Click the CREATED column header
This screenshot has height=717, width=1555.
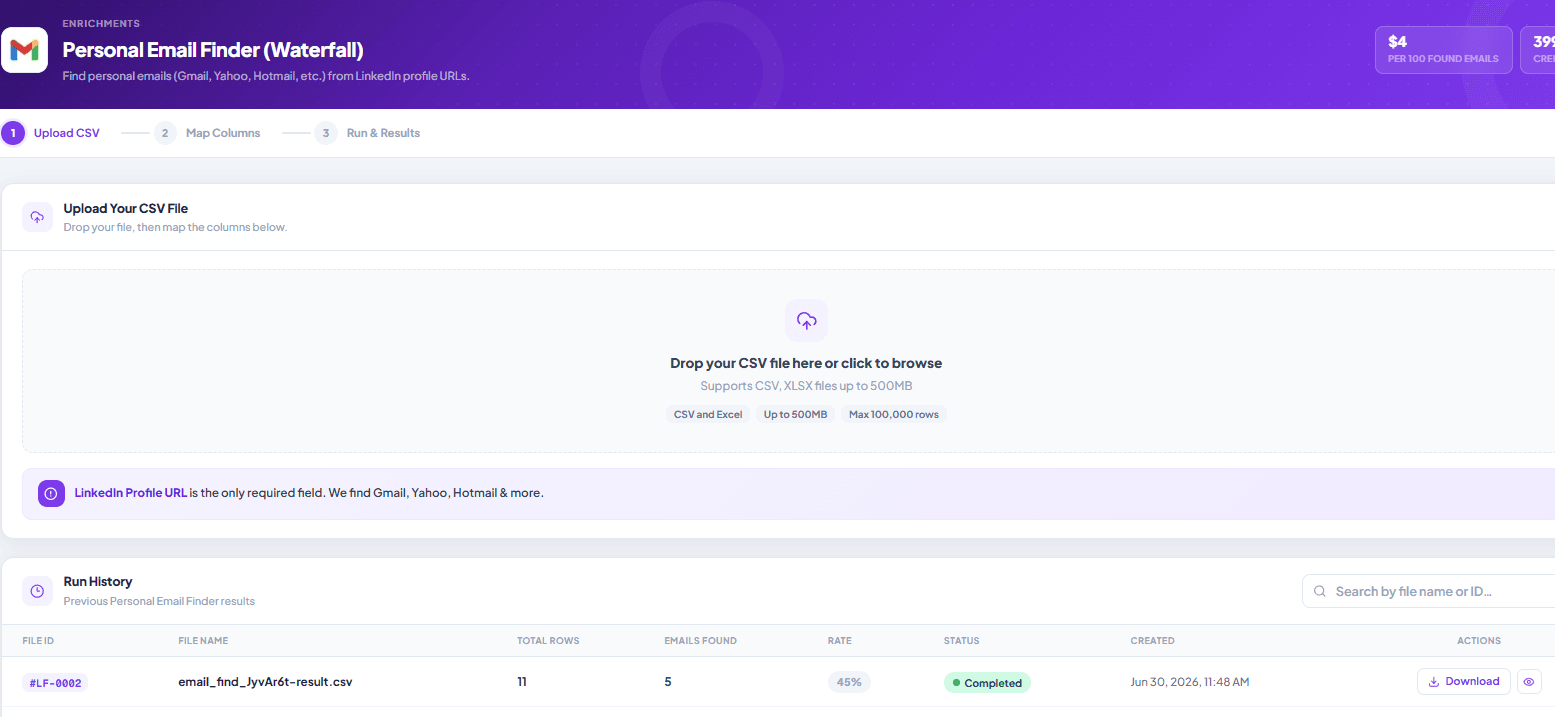(1153, 641)
